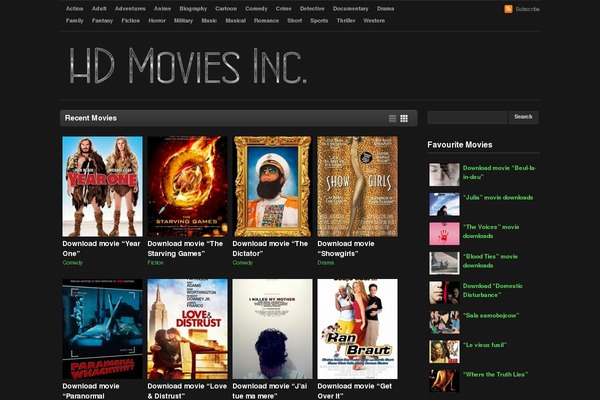Click Comedy tag under The Dictator
The height and width of the screenshot is (400, 600).
tap(242, 263)
